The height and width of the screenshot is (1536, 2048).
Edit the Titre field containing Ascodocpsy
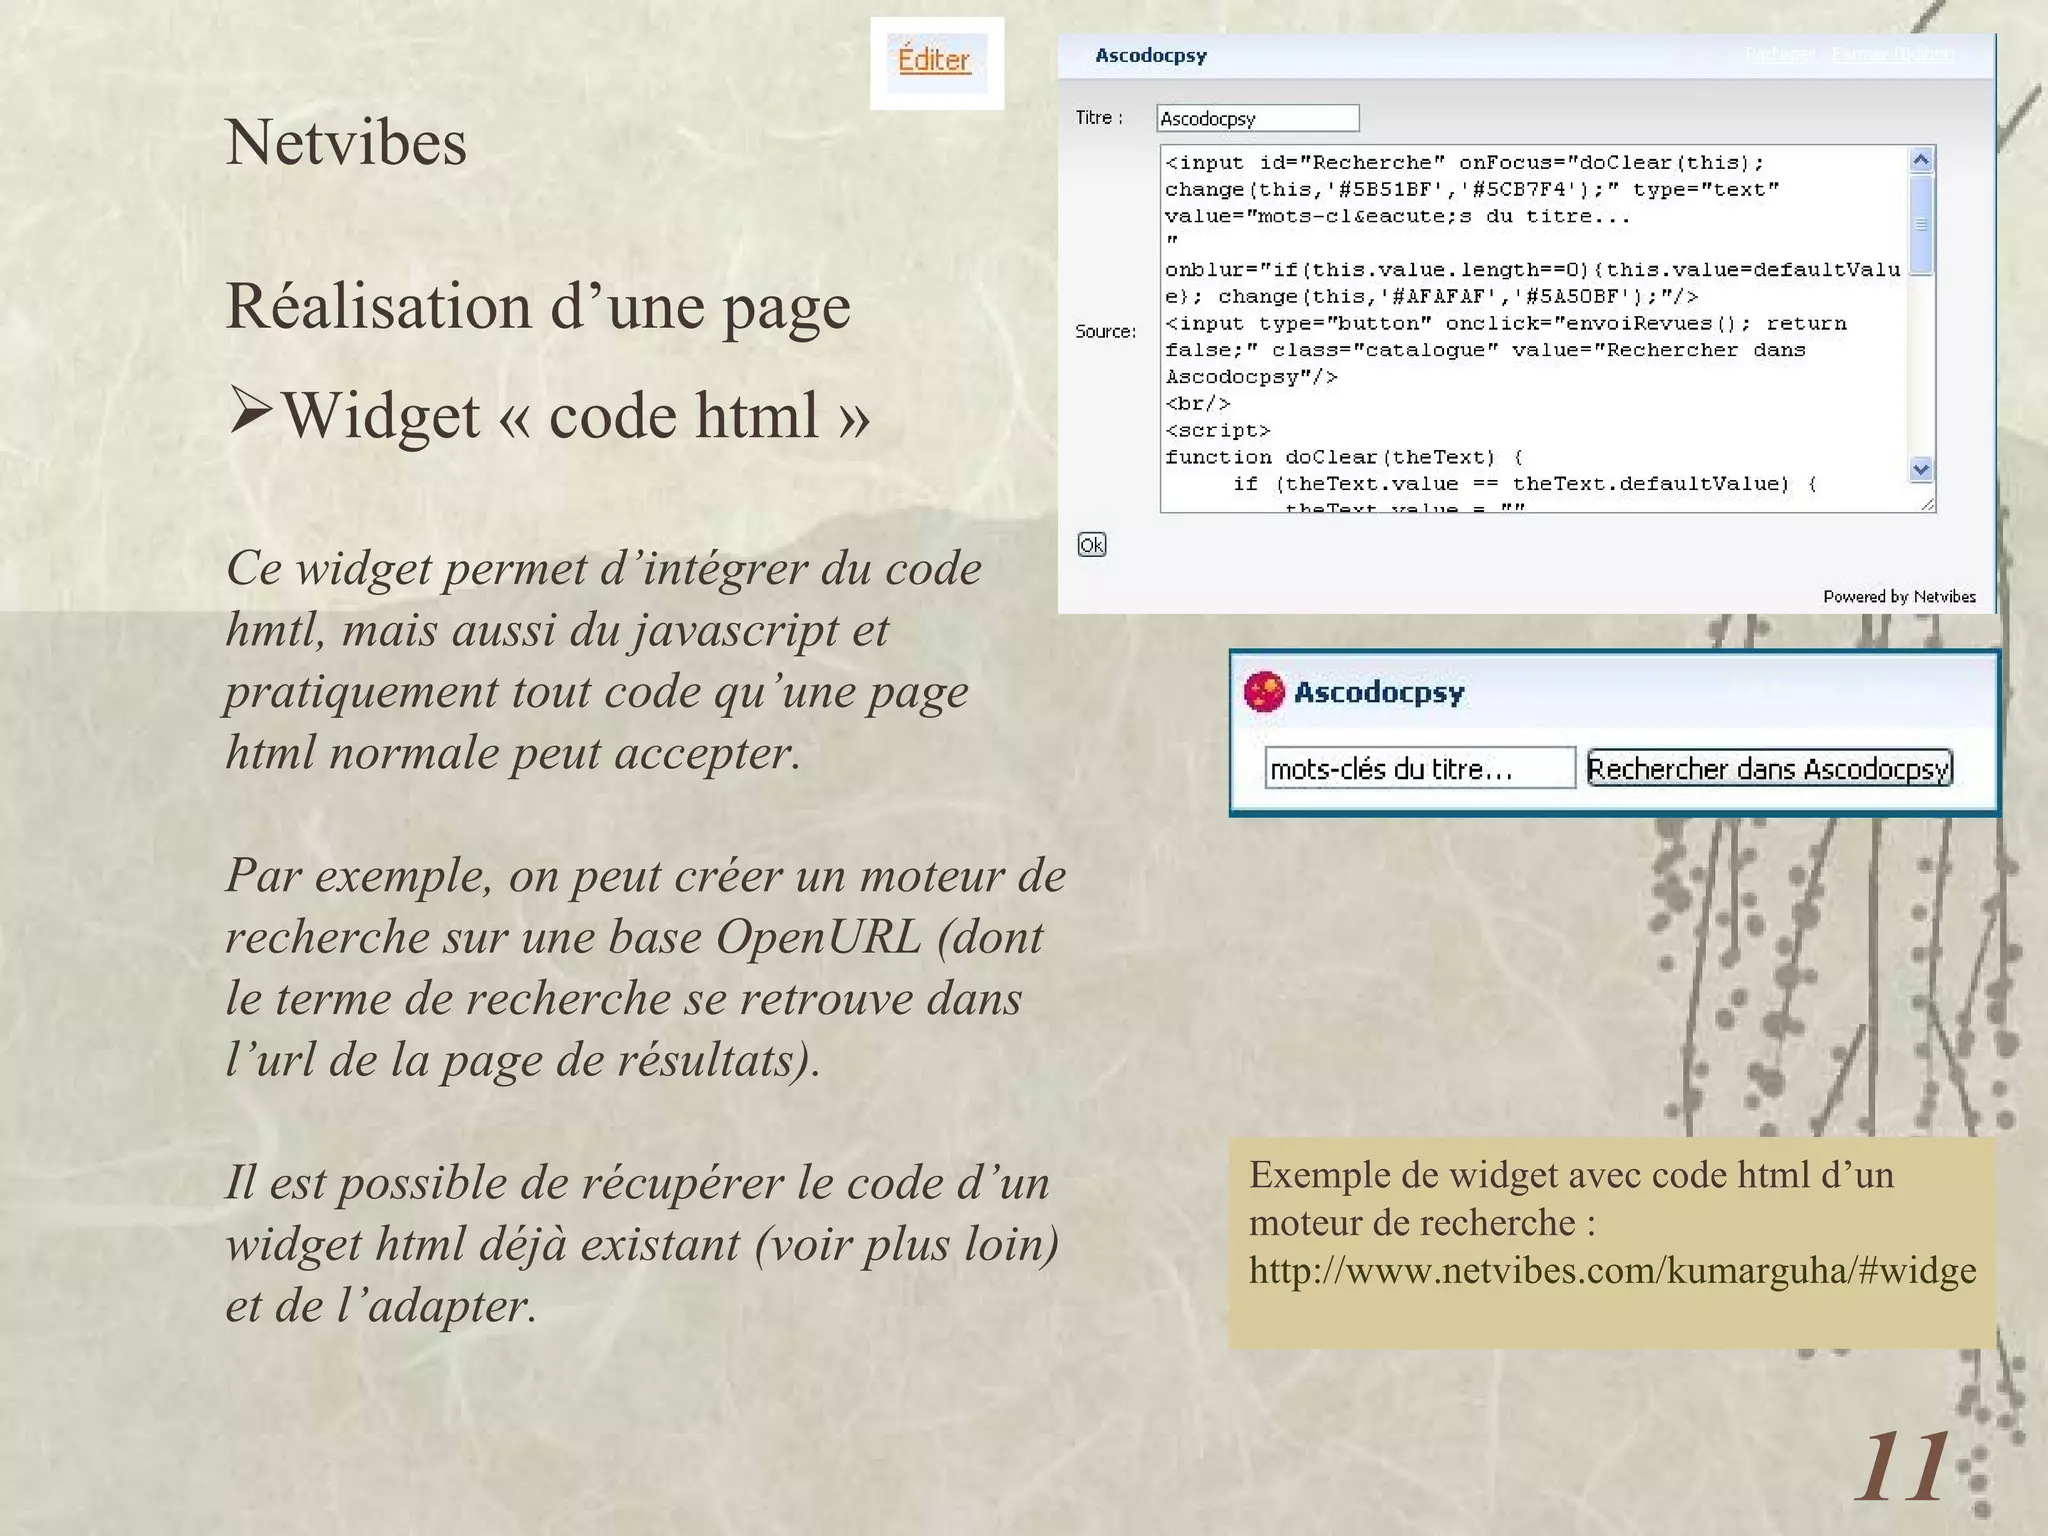[x=1258, y=118]
